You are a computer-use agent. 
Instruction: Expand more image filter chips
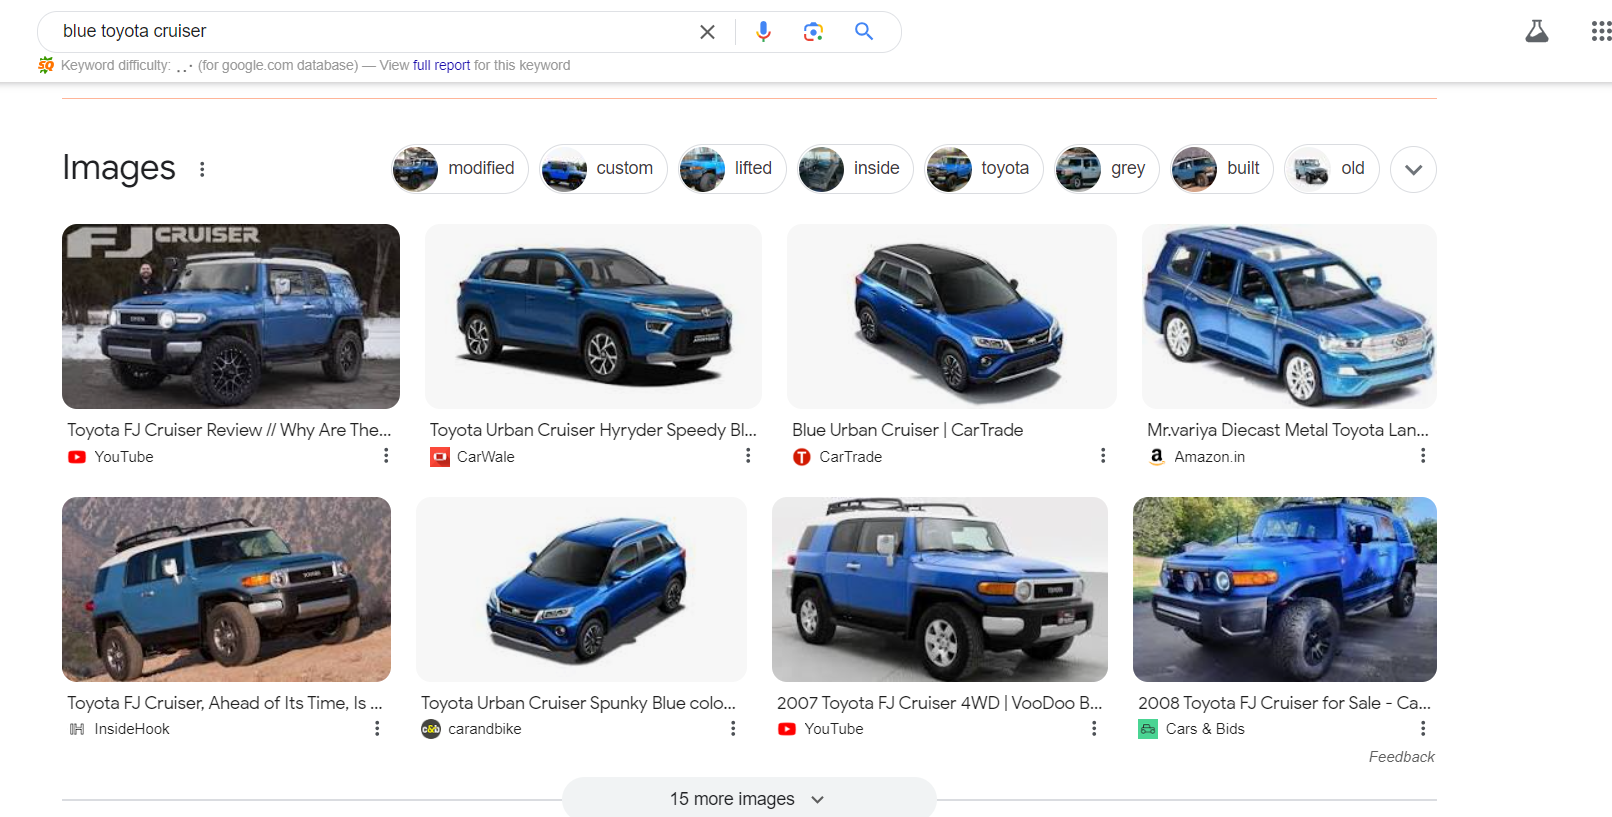tap(1413, 170)
